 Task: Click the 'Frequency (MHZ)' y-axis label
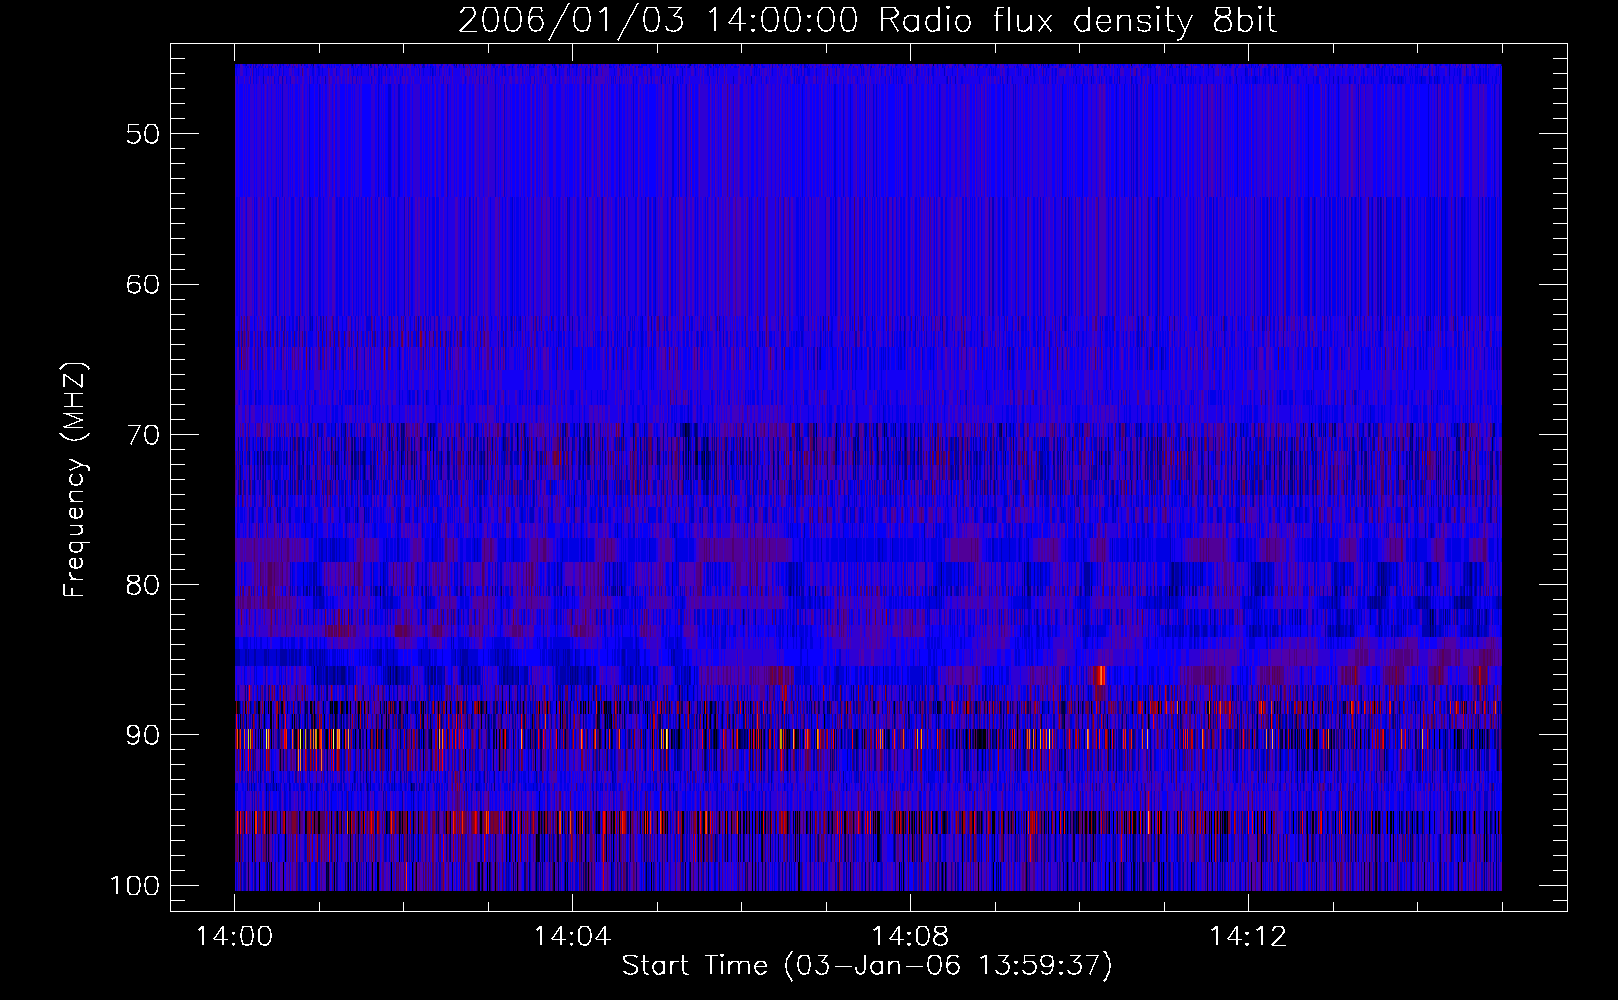(x=76, y=480)
